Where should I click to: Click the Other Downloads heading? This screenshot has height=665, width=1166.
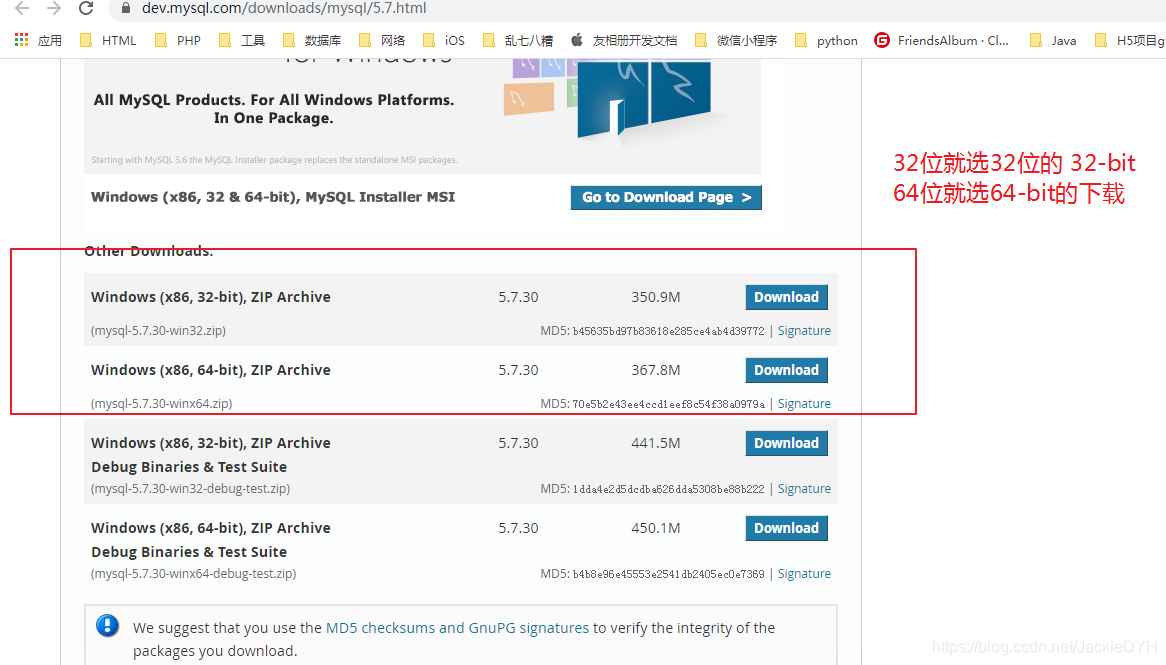(149, 251)
